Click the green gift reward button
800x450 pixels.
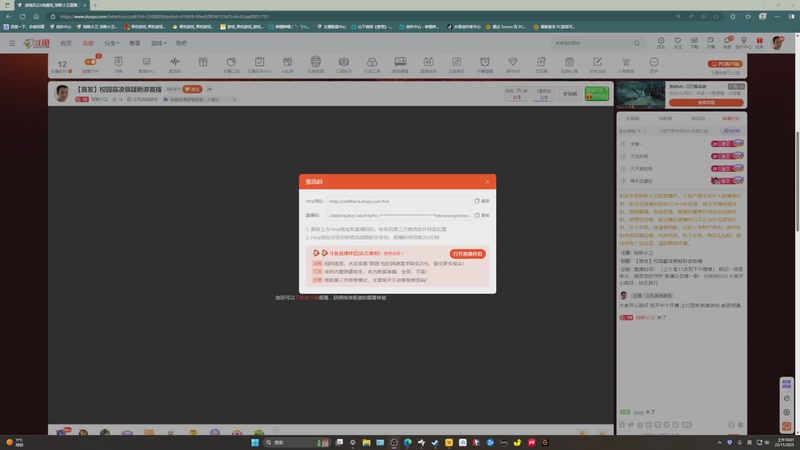click(x=596, y=93)
